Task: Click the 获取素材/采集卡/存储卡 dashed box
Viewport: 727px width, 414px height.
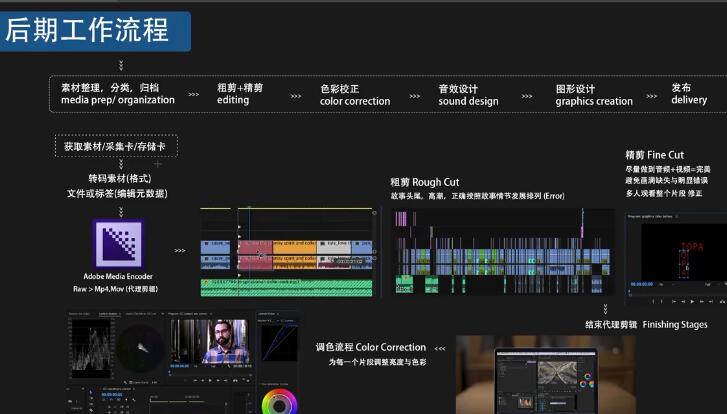Action: pos(115,146)
